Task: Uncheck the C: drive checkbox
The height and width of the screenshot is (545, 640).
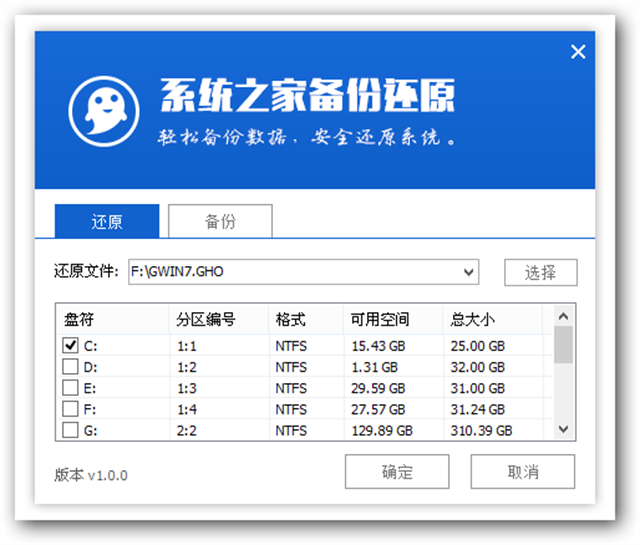Action: pyautogui.click(x=70, y=344)
